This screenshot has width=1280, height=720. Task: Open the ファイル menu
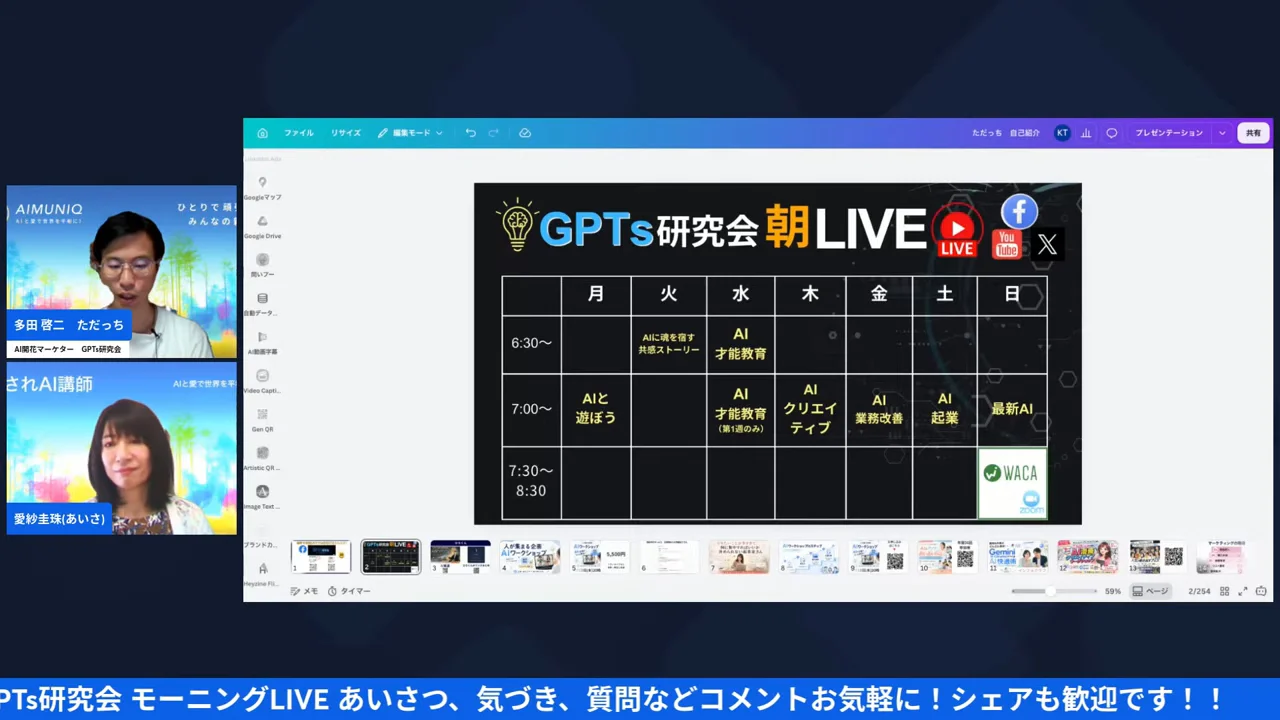(x=298, y=133)
